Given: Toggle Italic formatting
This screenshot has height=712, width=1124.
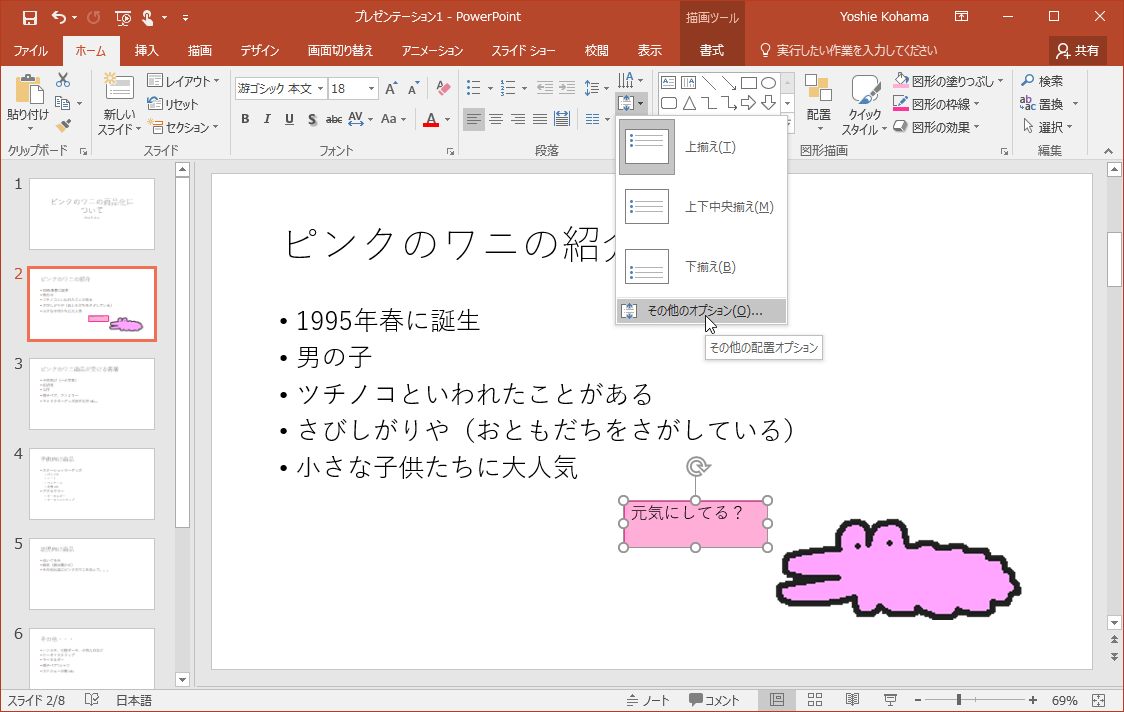Looking at the screenshot, I should [267, 120].
